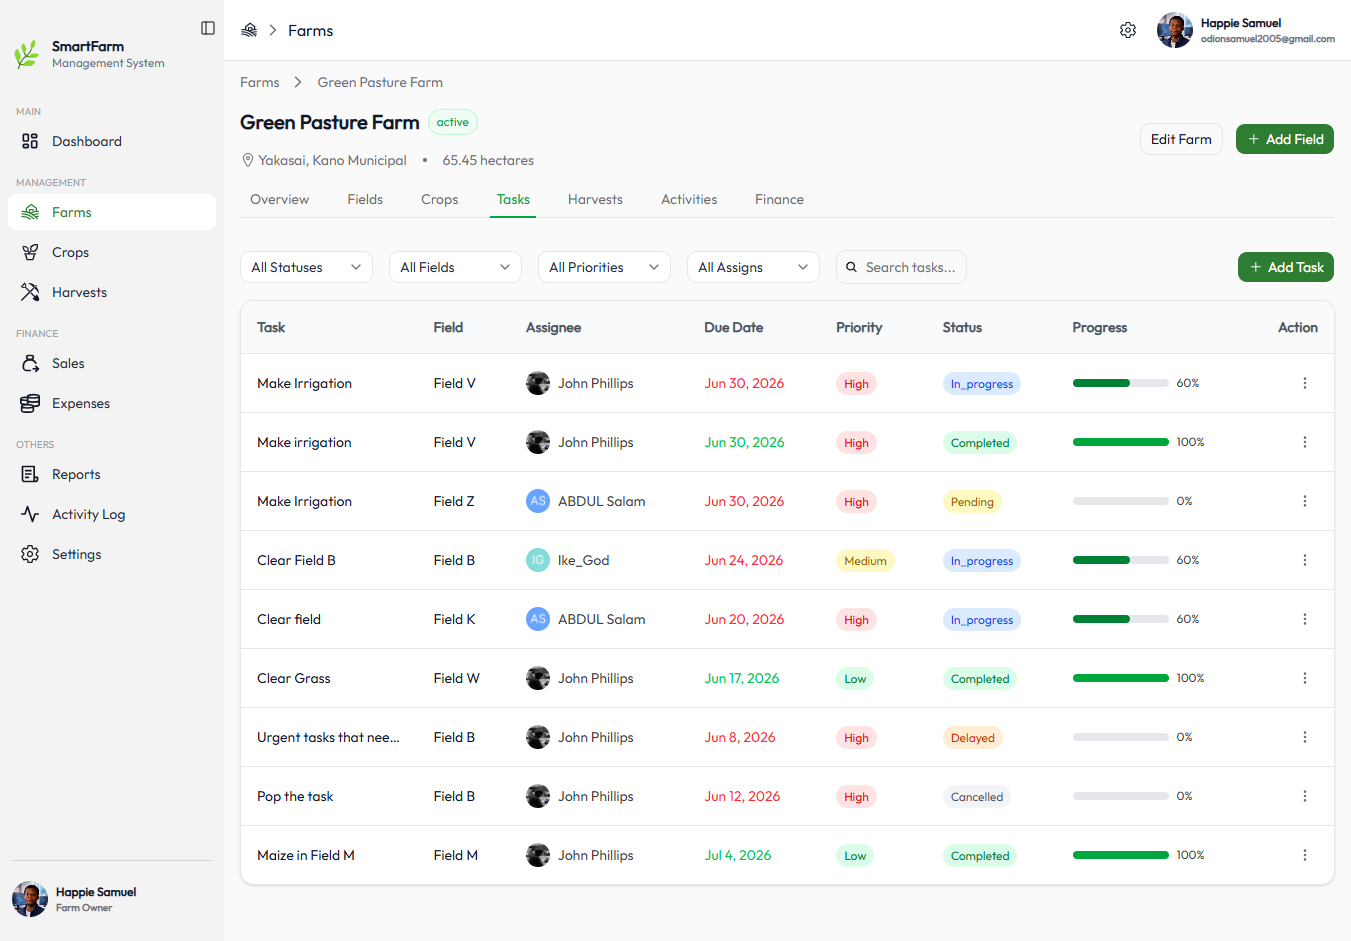1351x941 pixels.
Task: Click progress bar of Clear Grass task
Action: 1120,678
